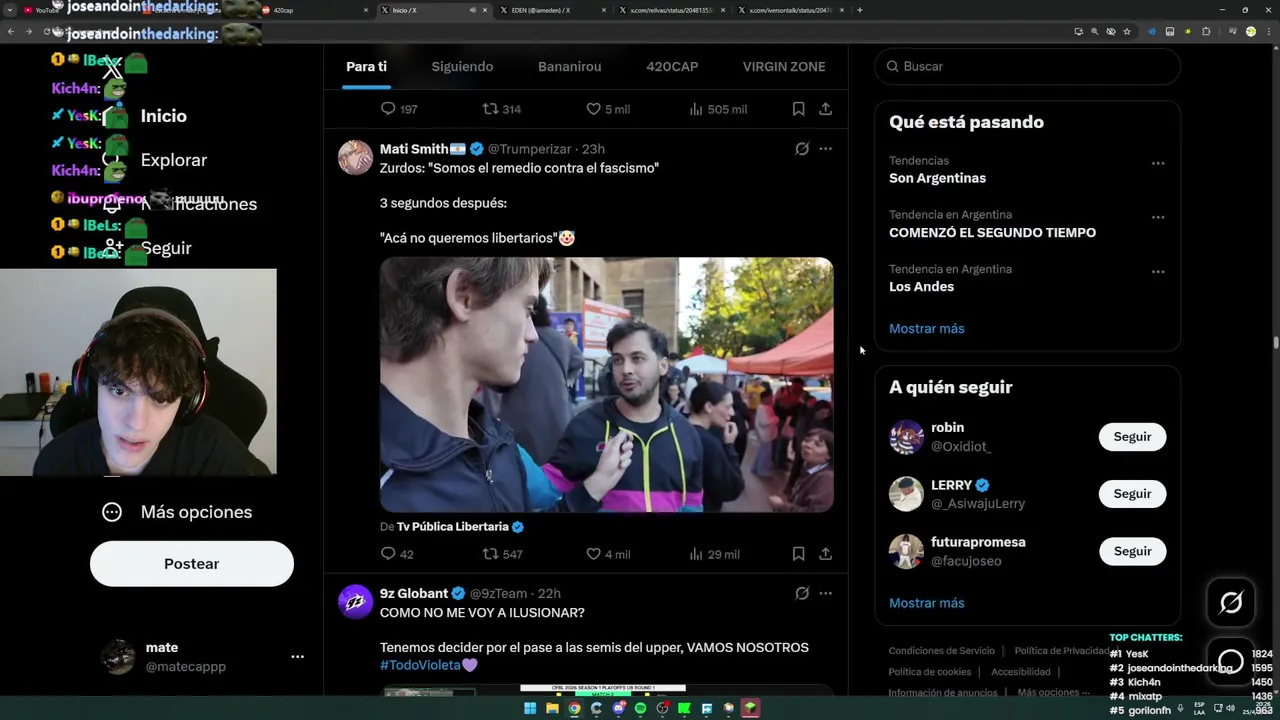
Task: Open Condiciones de Servicio link
Action: (941, 651)
